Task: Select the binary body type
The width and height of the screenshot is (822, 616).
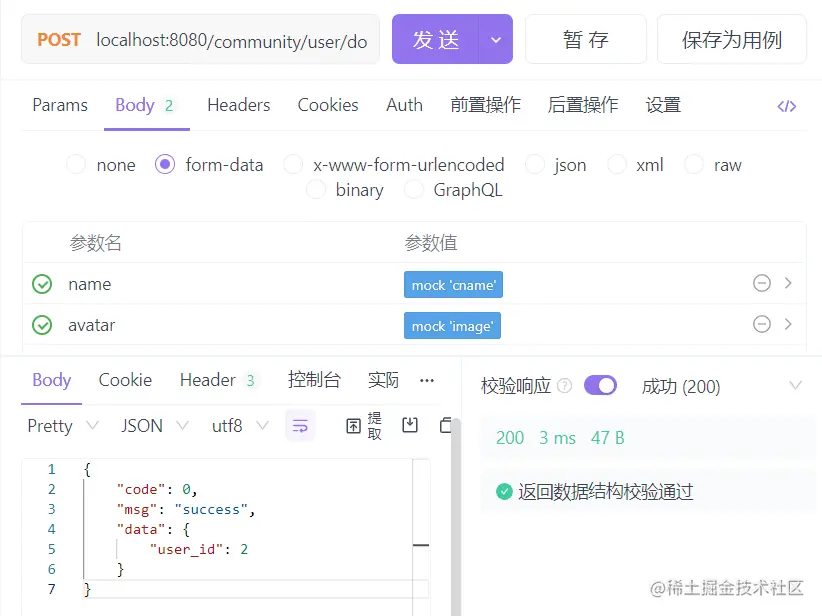Action: click(x=316, y=190)
